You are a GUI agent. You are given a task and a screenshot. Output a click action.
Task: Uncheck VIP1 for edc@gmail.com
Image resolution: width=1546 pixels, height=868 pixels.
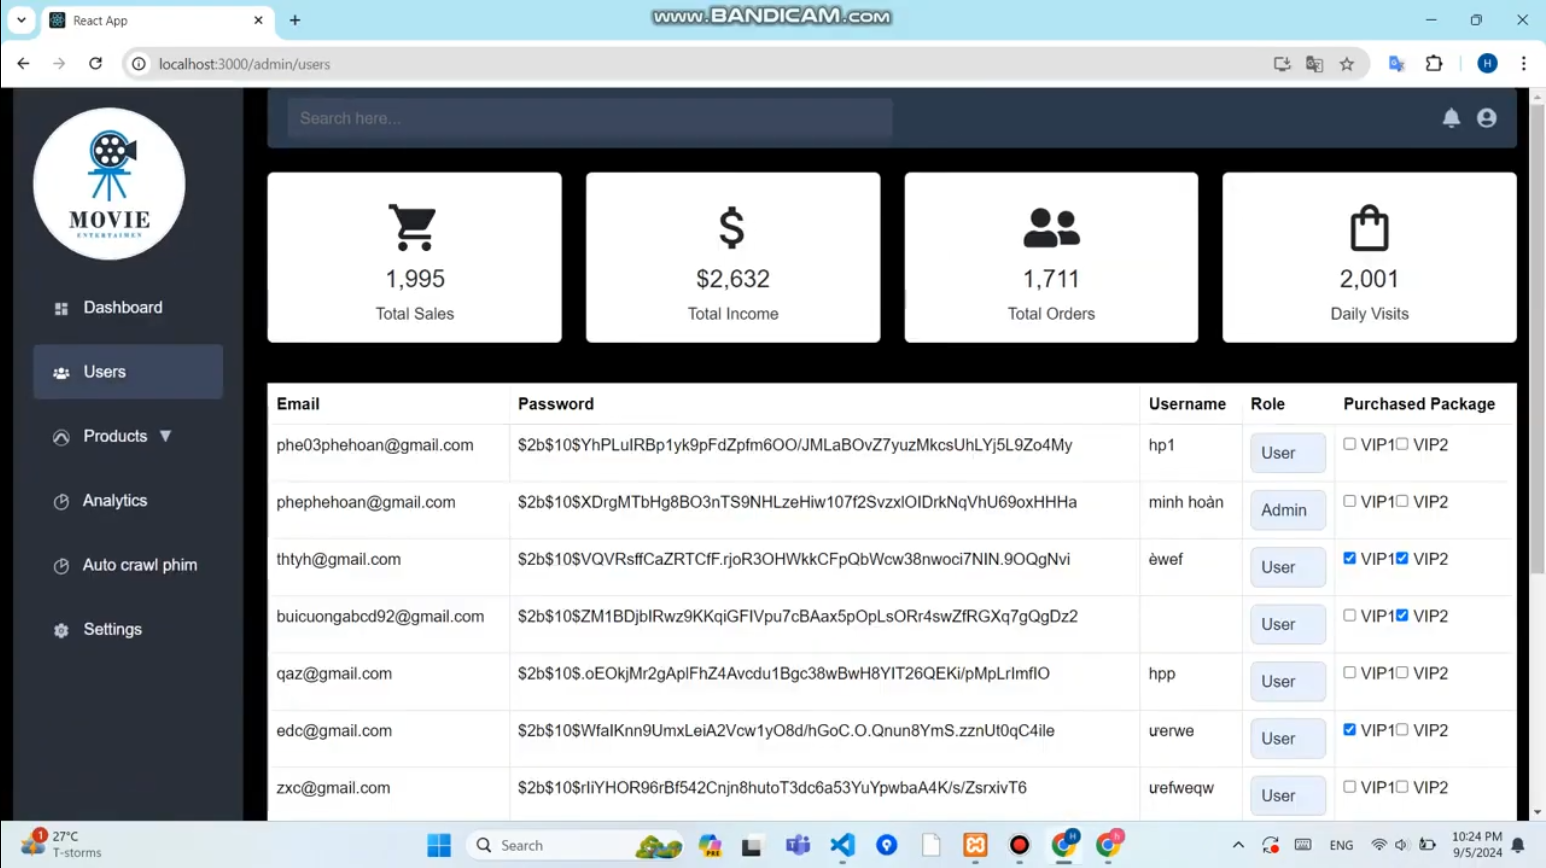tap(1349, 729)
